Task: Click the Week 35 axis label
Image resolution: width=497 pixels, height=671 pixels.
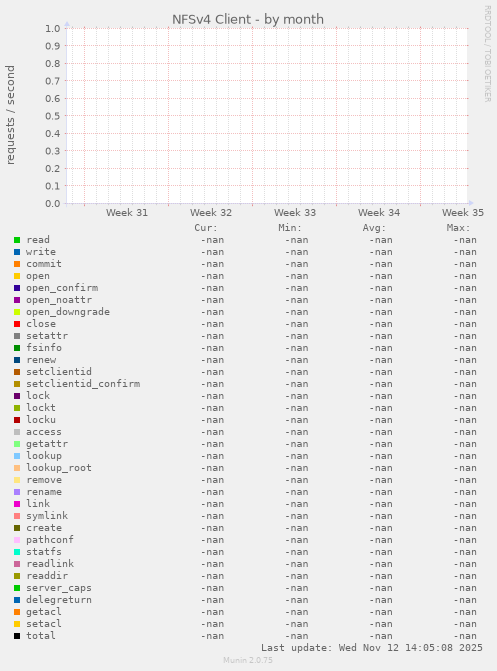Action: pos(463,213)
